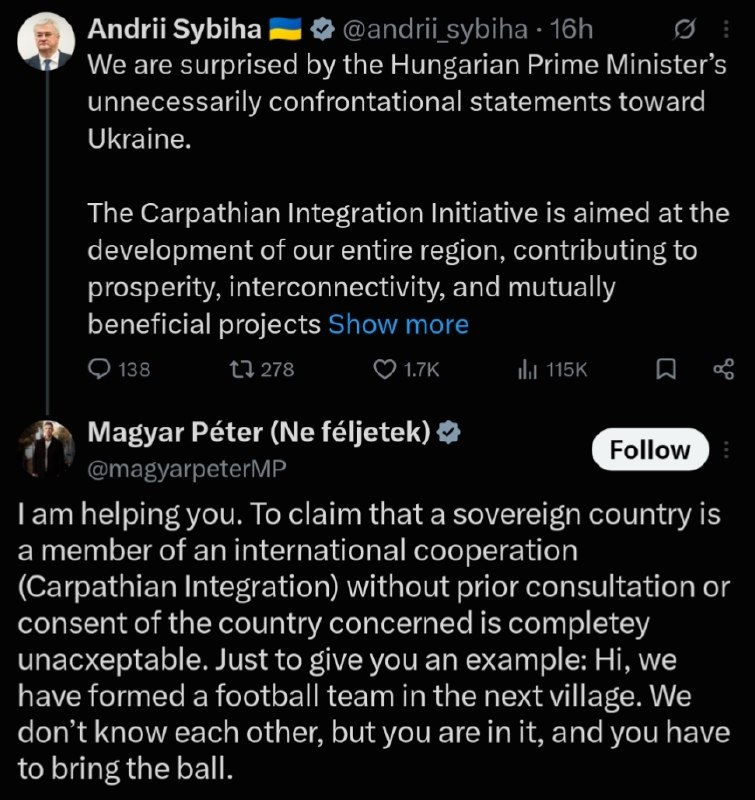Like the tweet with 1.7K likes
The image size is (755, 800).
[406, 369]
